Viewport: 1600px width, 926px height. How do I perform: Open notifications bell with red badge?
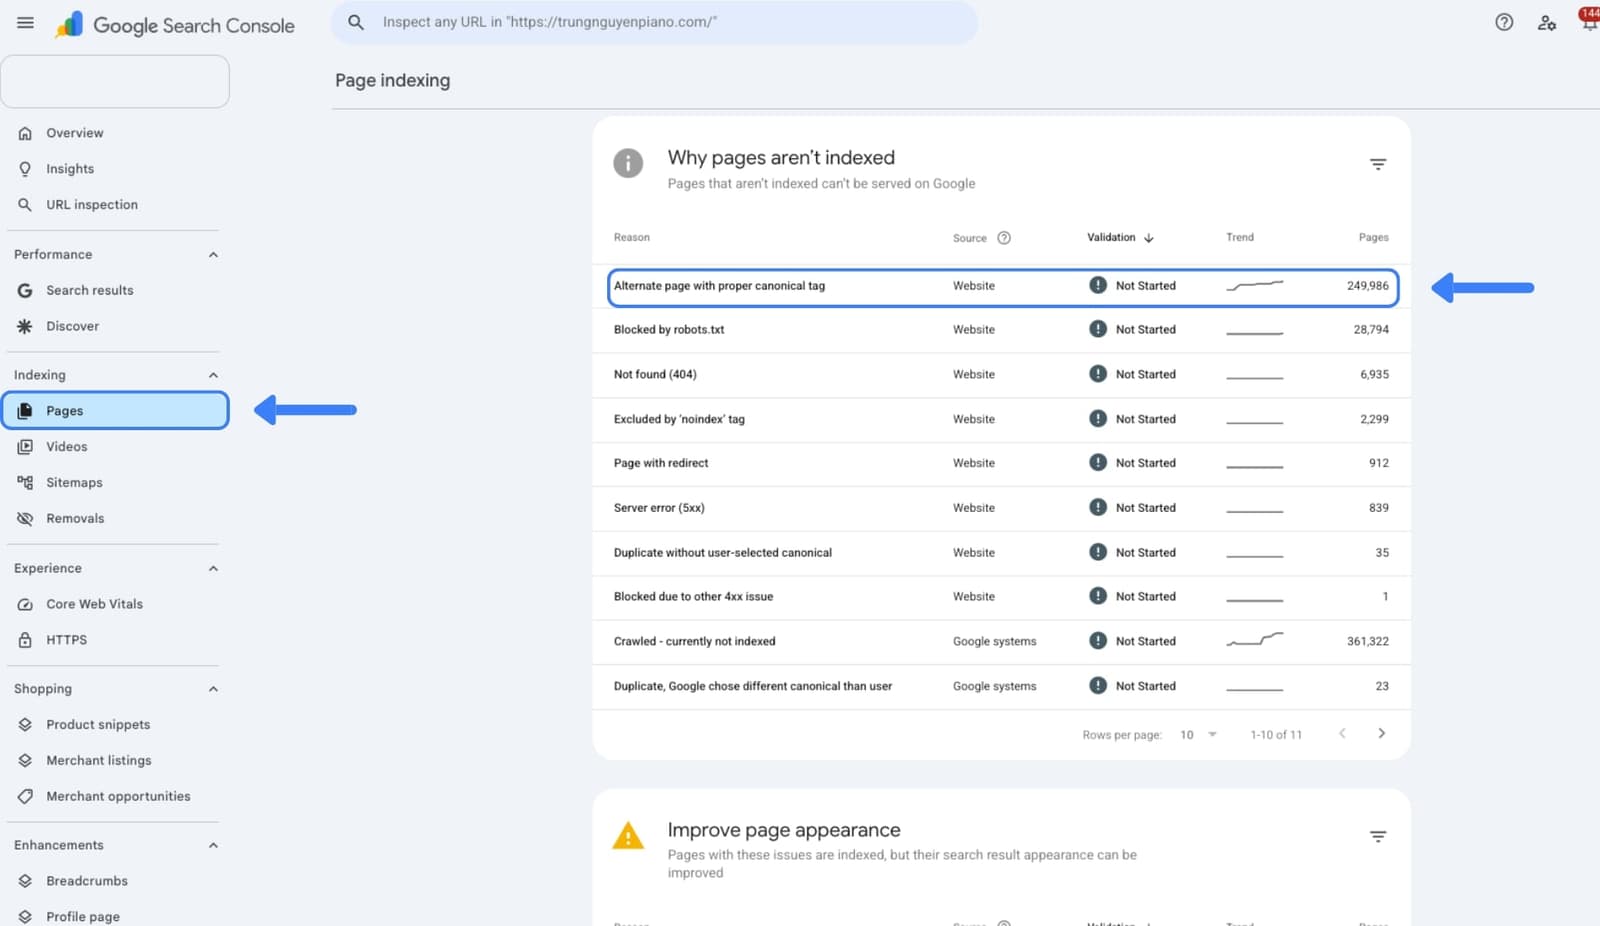[1589, 18]
